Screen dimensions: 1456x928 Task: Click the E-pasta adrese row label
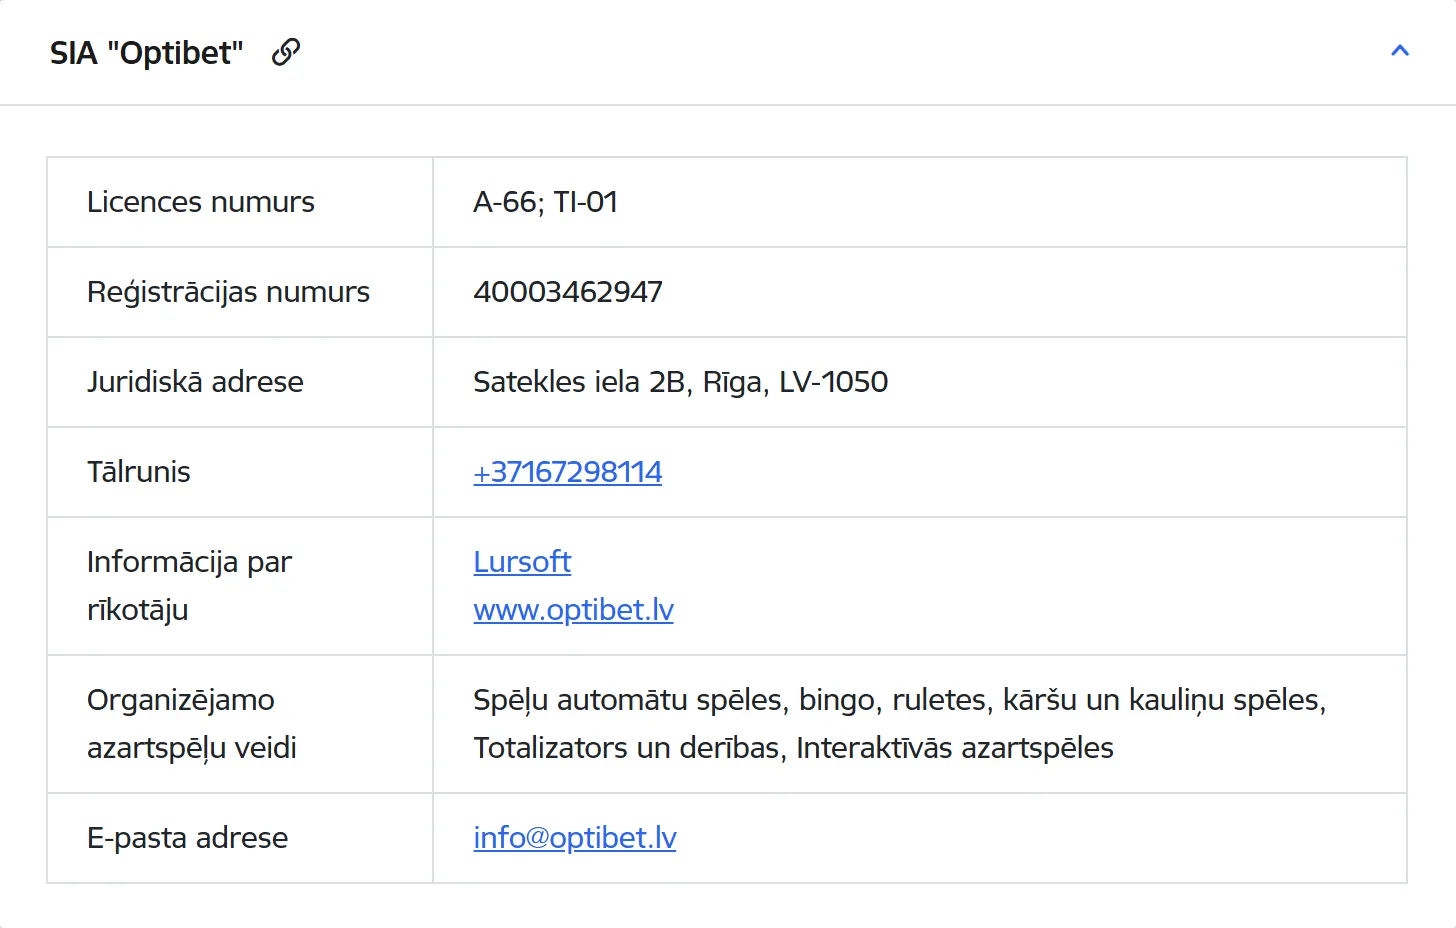point(187,838)
